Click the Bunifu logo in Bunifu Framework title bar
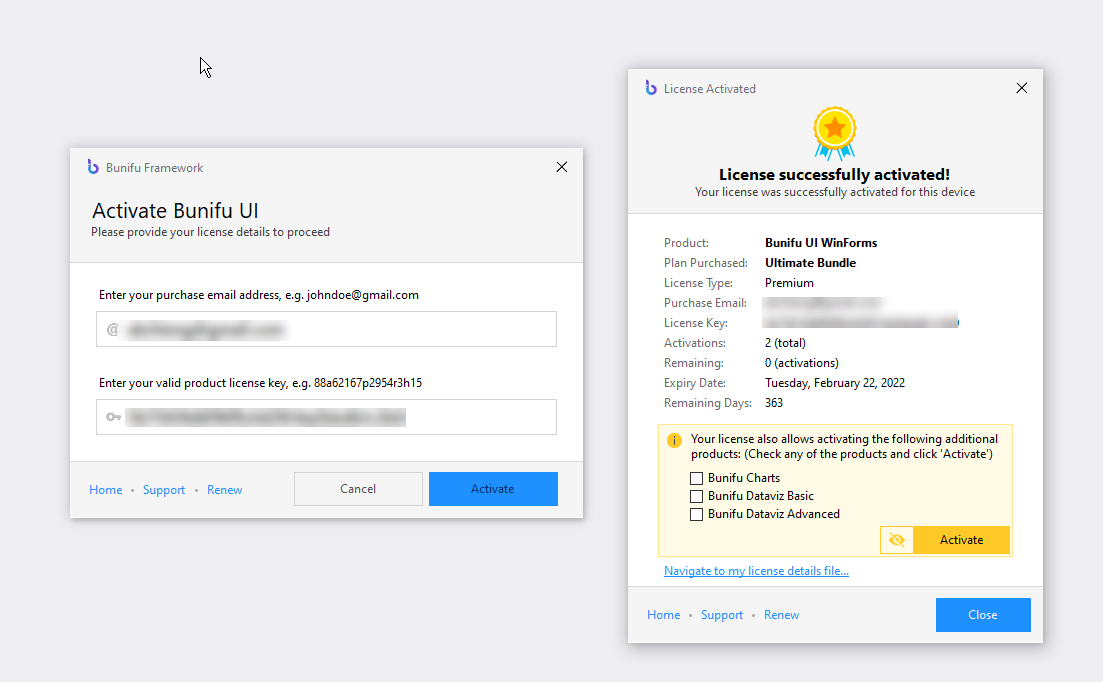This screenshot has width=1103, height=682. coord(93,167)
